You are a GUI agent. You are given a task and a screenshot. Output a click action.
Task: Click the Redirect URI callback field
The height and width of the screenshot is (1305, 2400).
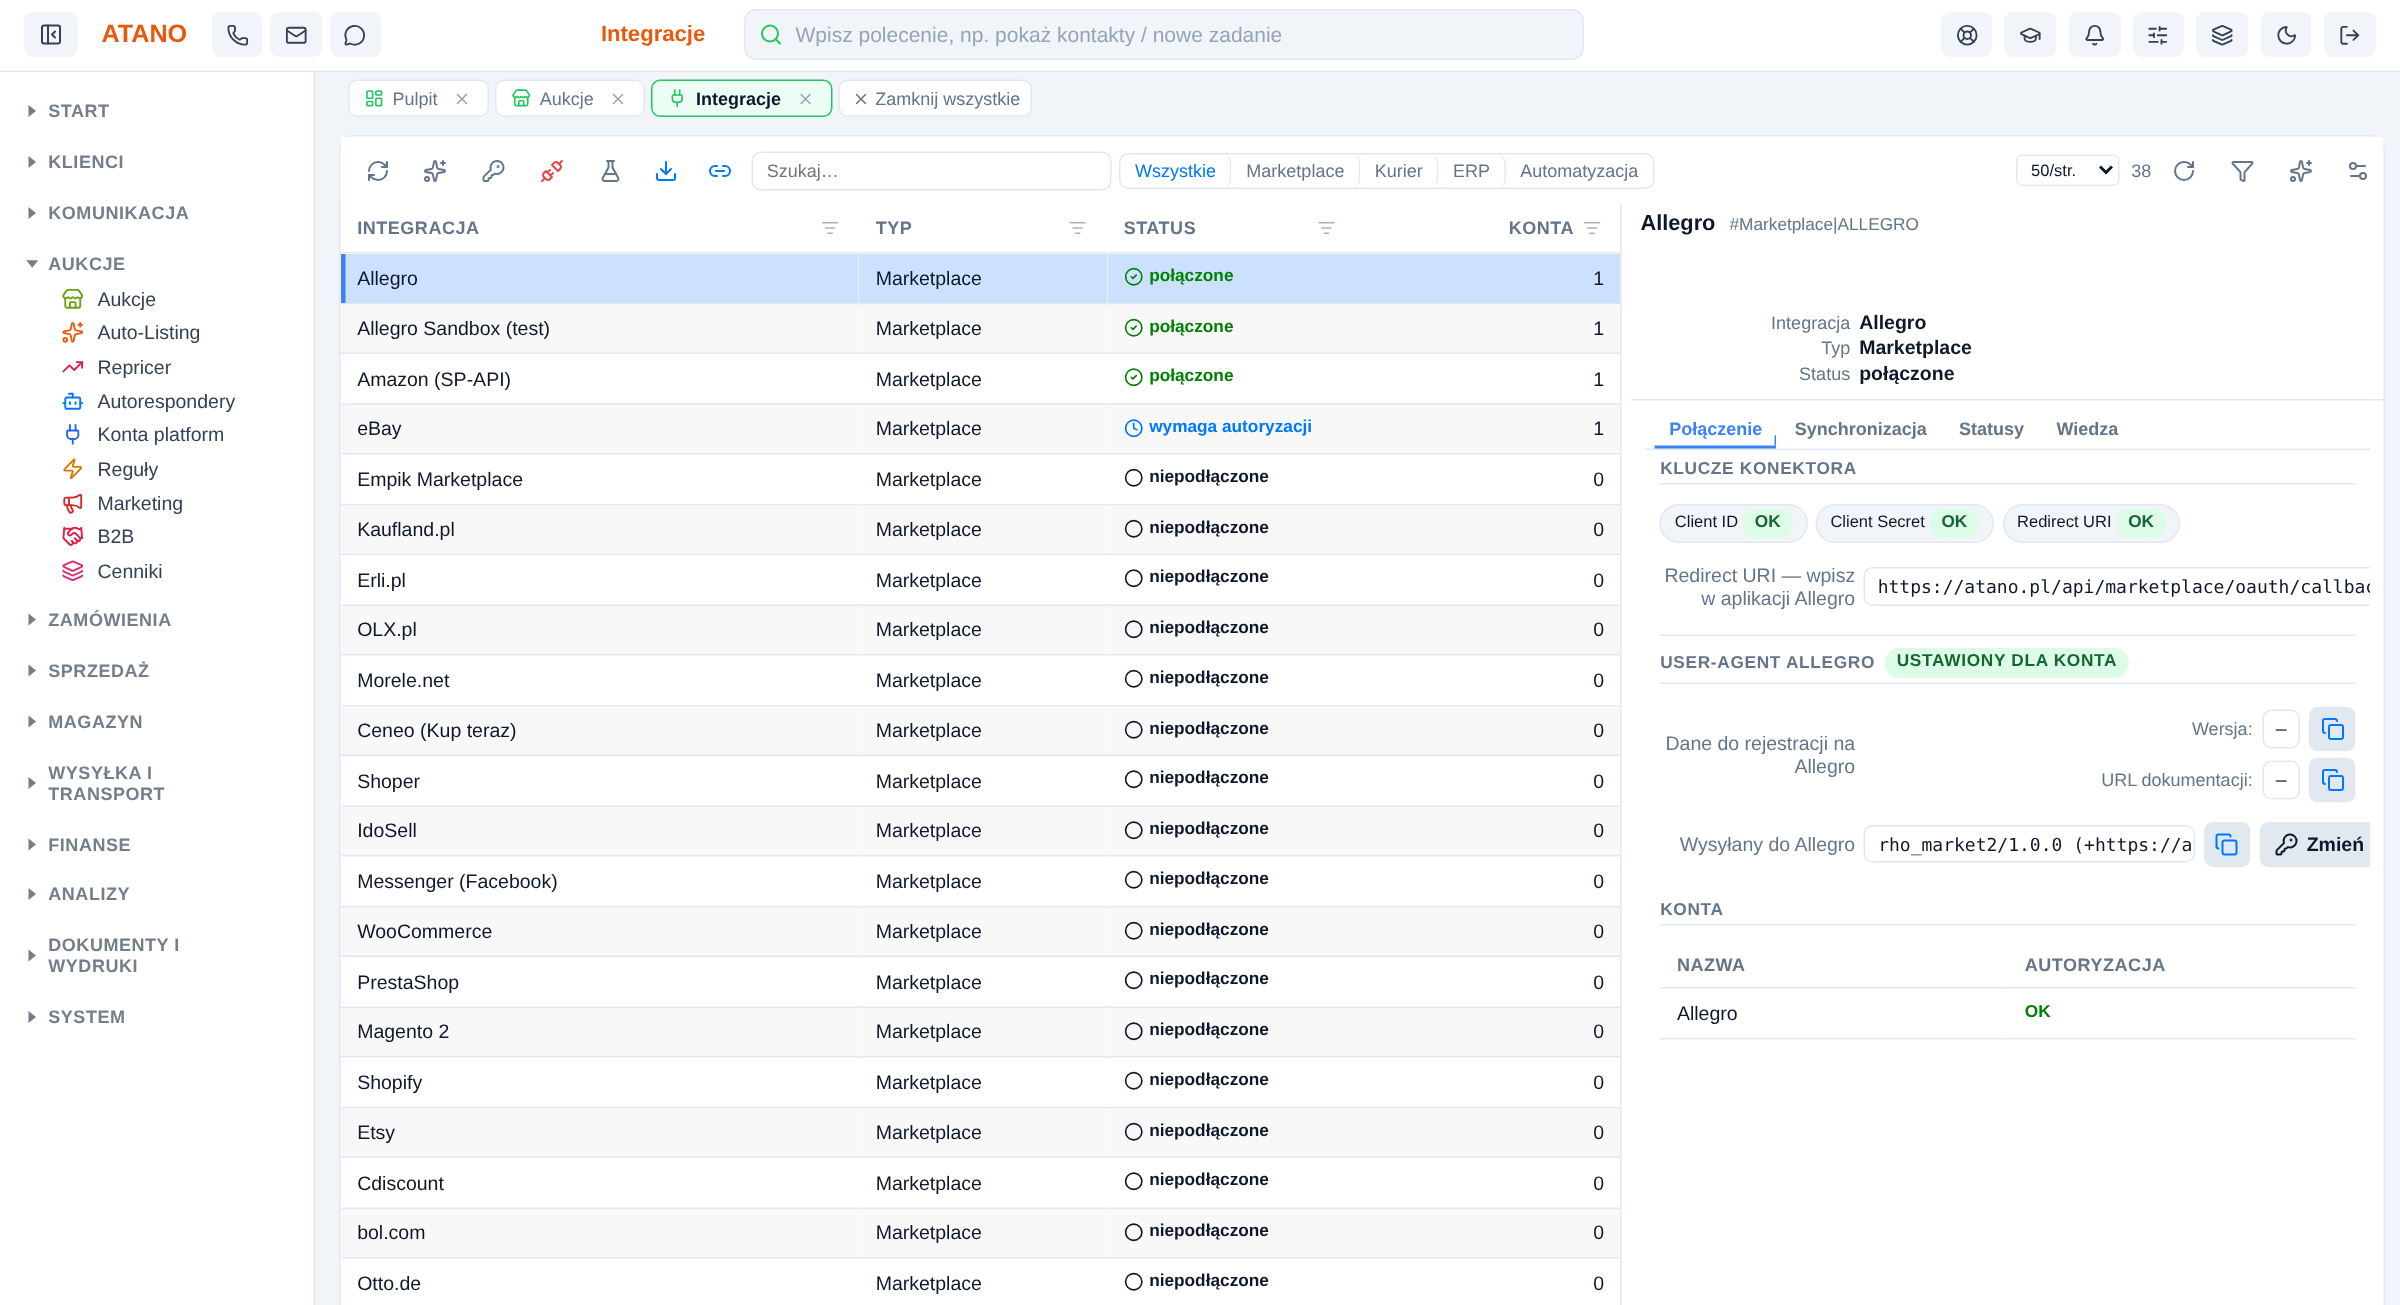[2117, 587]
